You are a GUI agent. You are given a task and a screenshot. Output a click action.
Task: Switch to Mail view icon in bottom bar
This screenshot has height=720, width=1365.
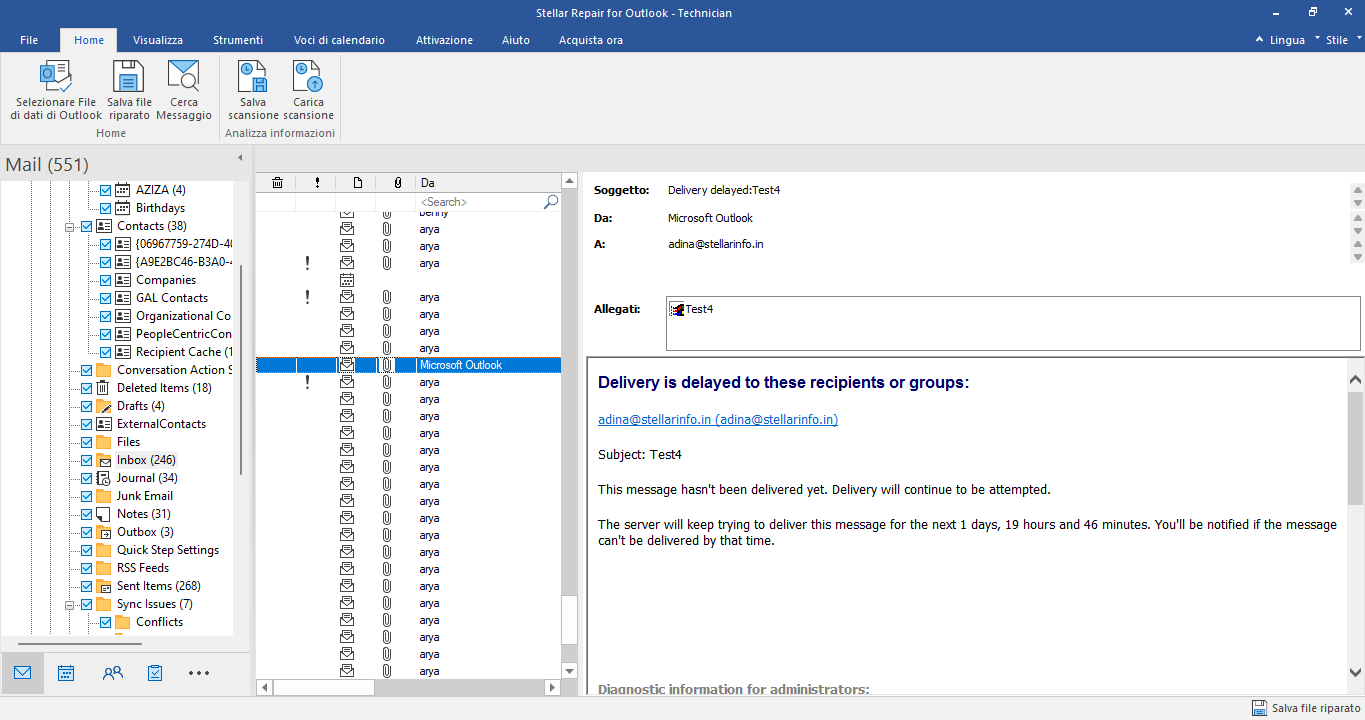coord(22,673)
